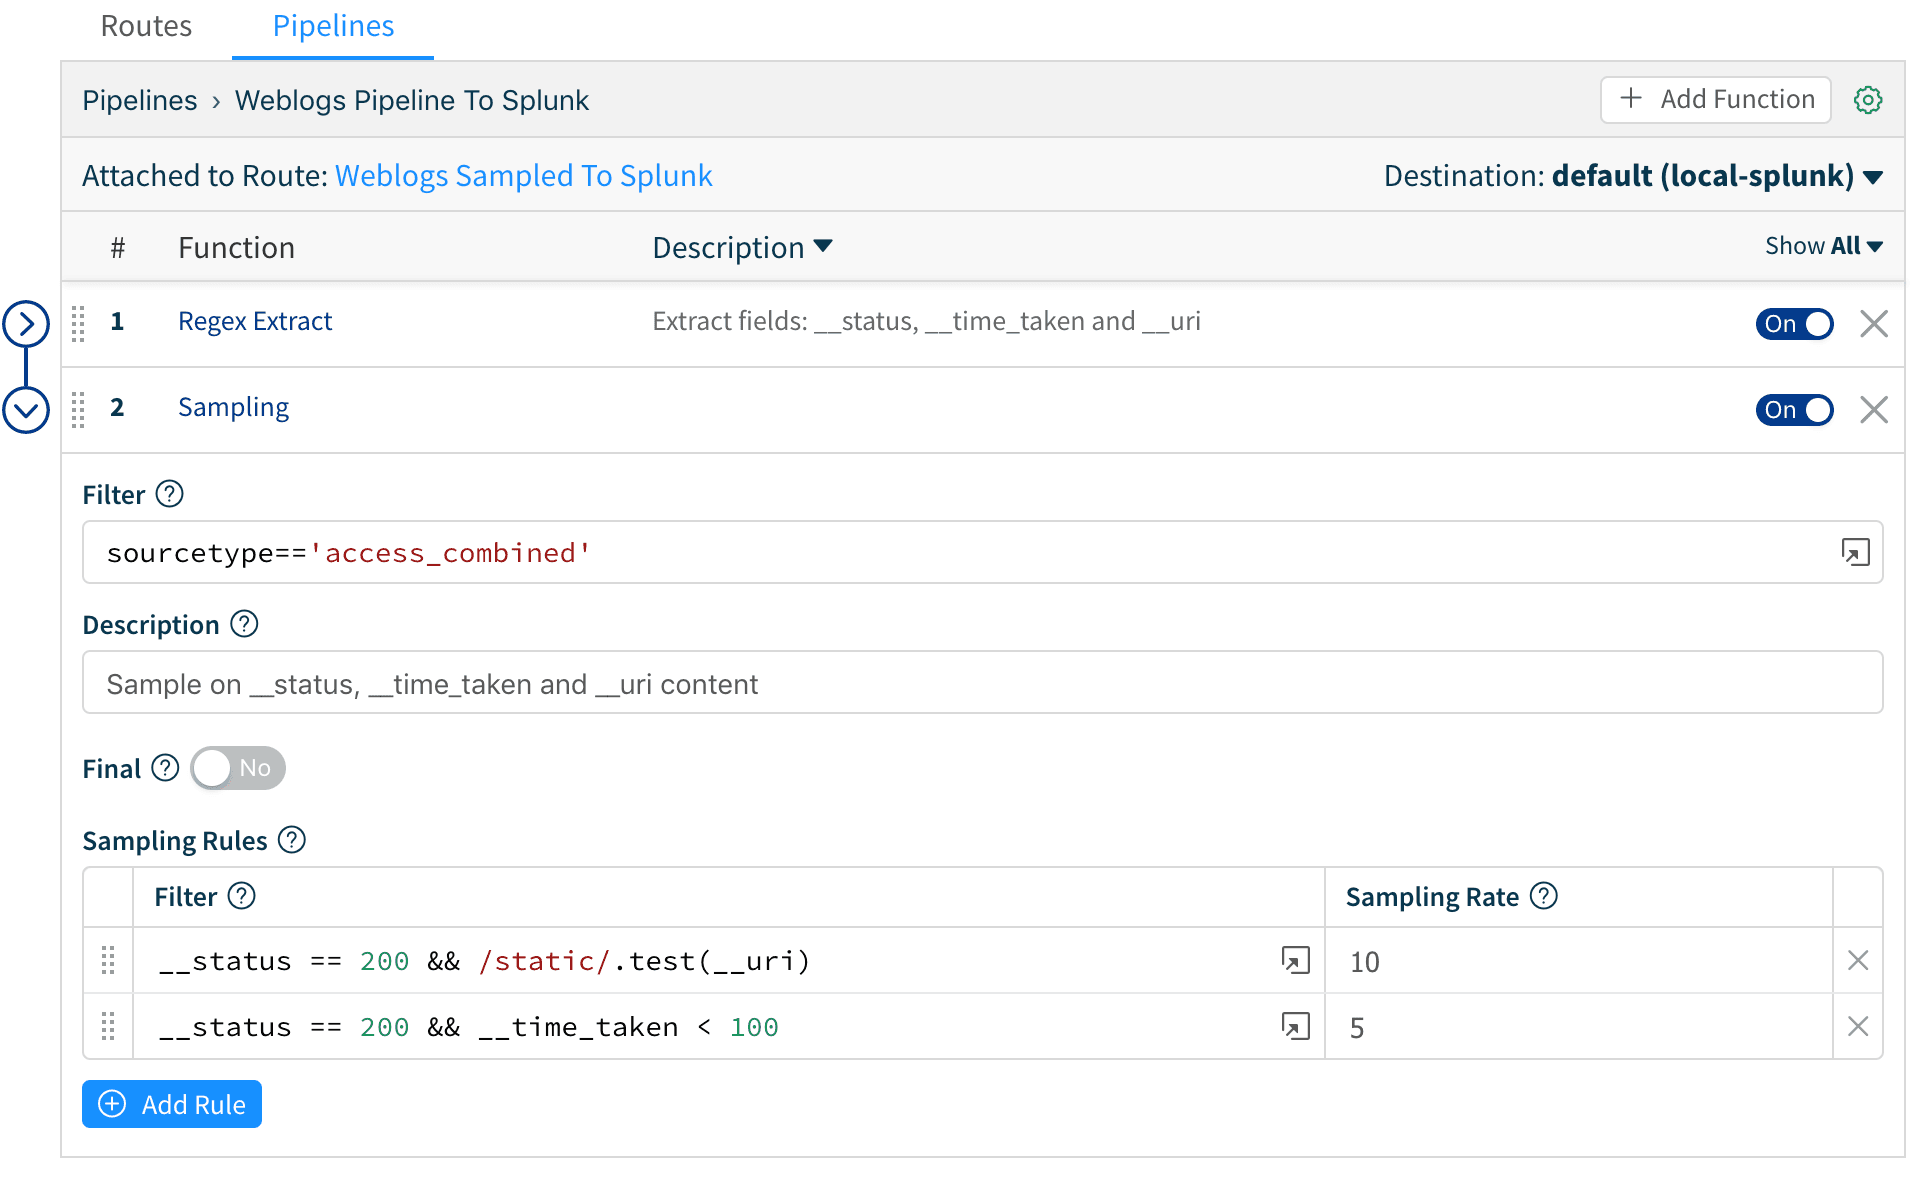Click the Filter help question mark icon
This screenshot has height=1180, width=1922.
point(170,494)
